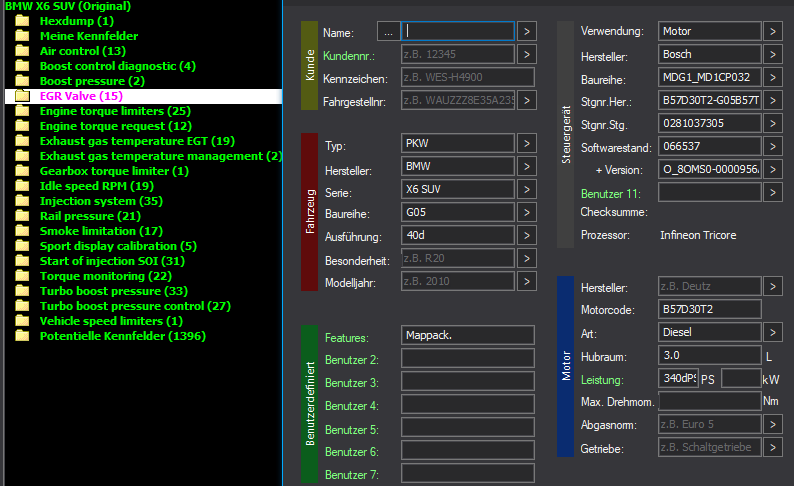This screenshot has height=486, width=794.
Task: Click the ellipsis button next to Name
Action: point(388,31)
